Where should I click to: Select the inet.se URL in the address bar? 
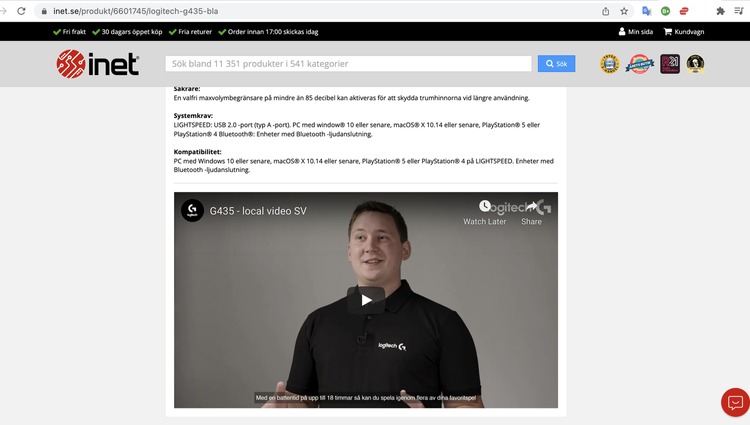135,11
